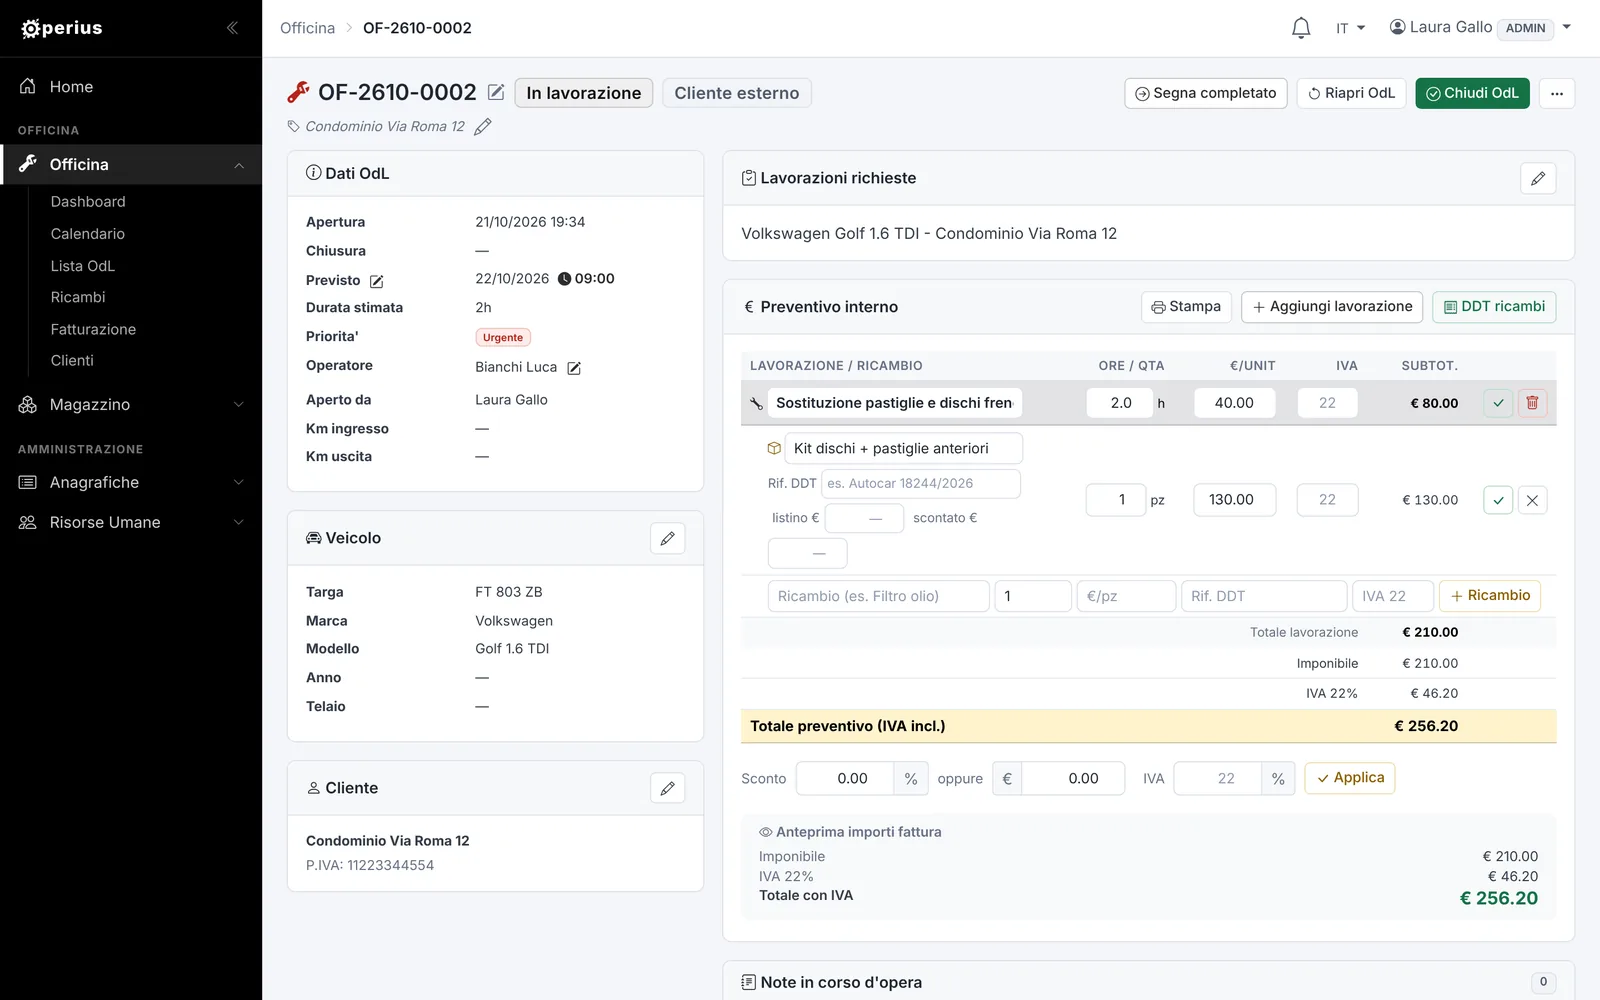Click the Operius logo
Image resolution: width=1600 pixels, height=1000 pixels.
62,28
